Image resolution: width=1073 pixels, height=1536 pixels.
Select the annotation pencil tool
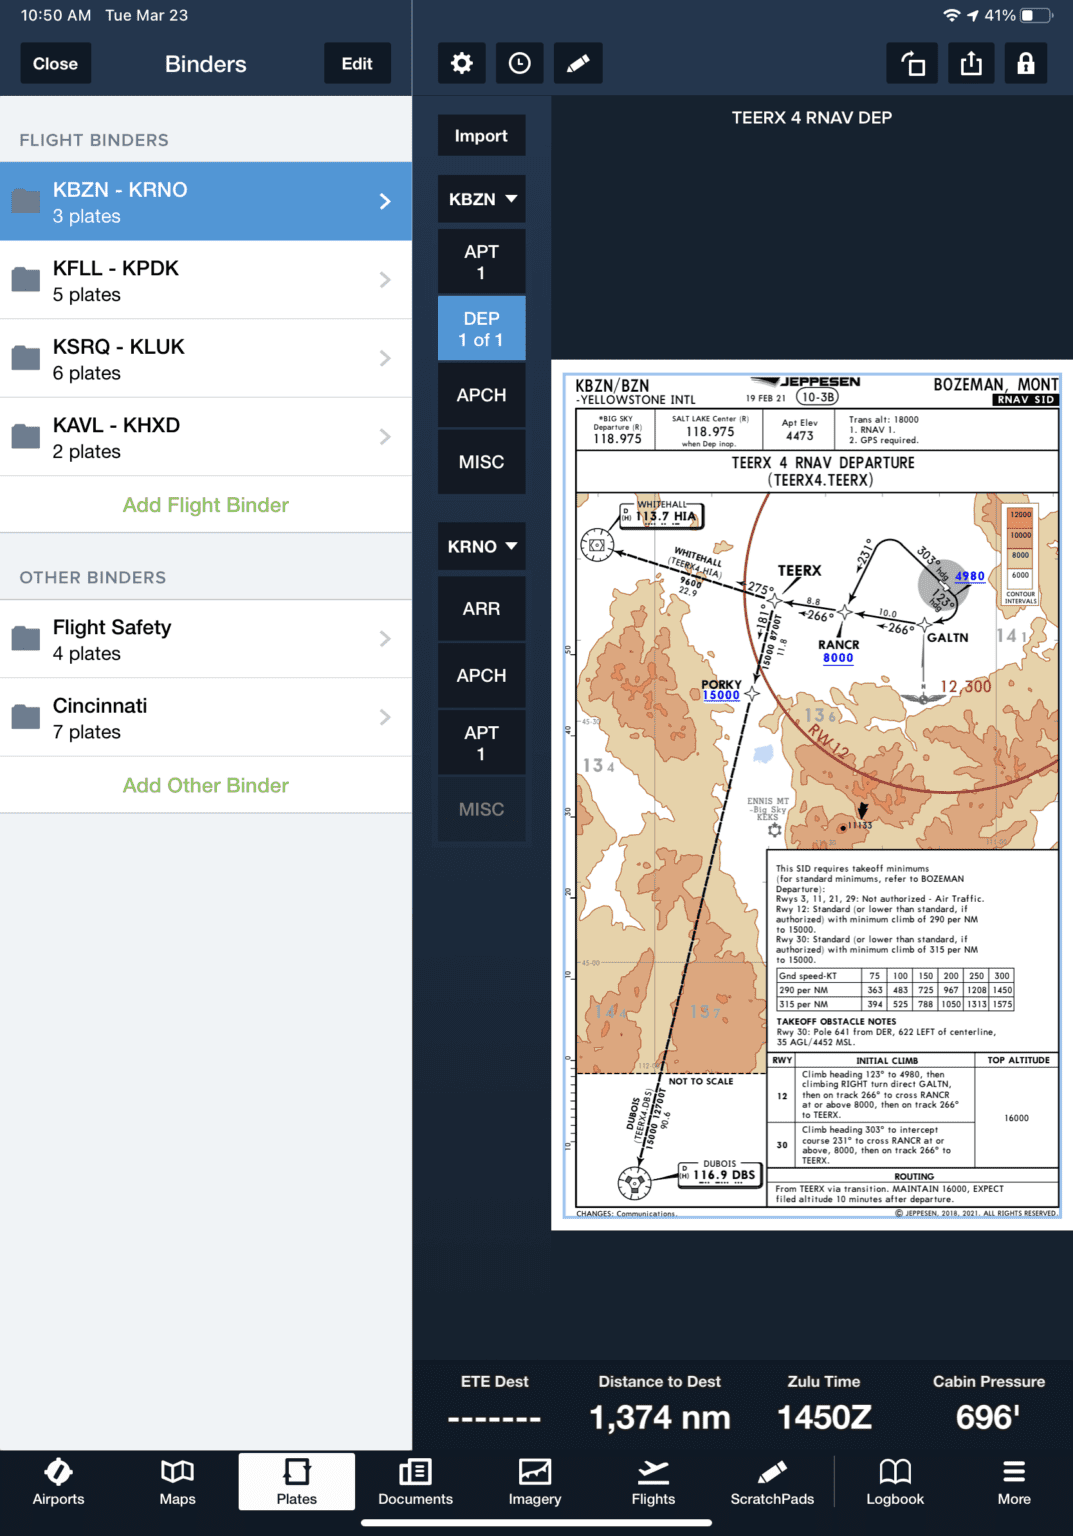[x=578, y=63]
